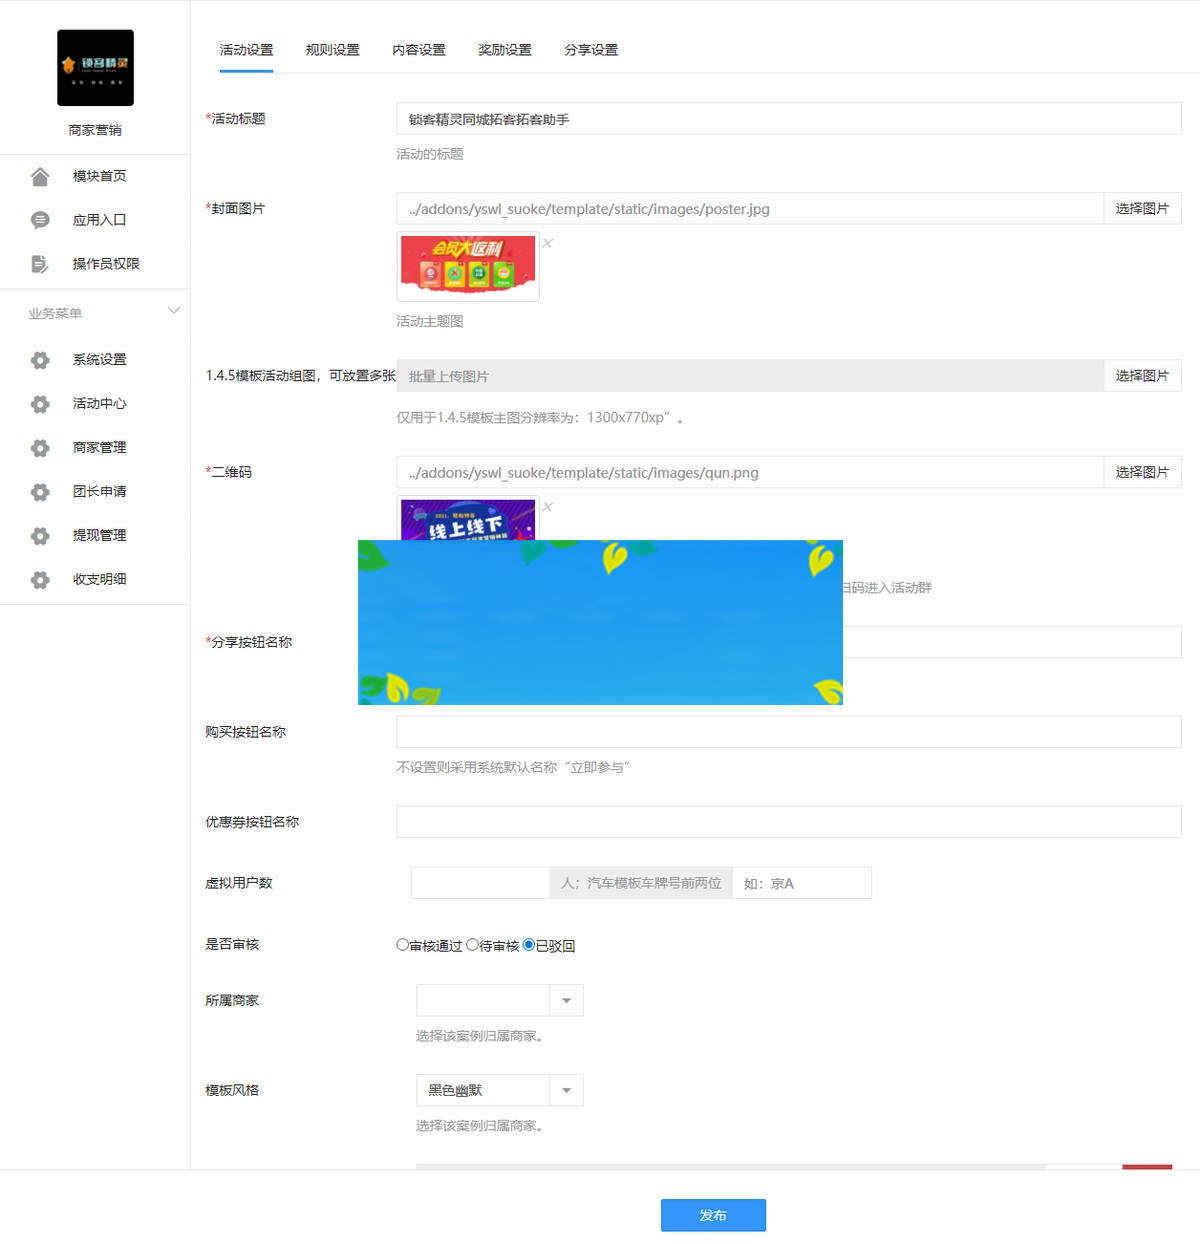The height and width of the screenshot is (1244, 1200).
Task: Click the 虚拟用户数 input field
Action: [x=480, y=882]
